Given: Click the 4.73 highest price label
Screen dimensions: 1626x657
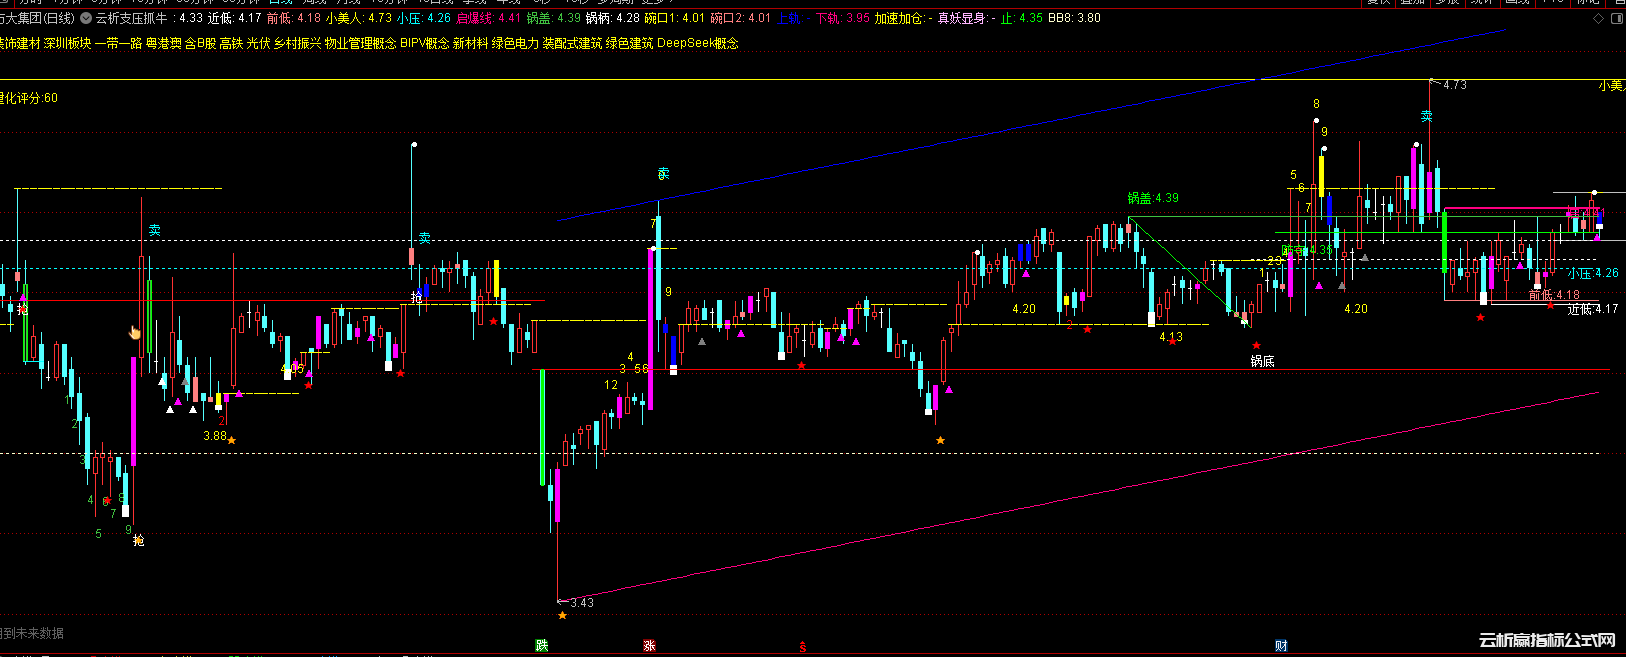Looking at the screenshot, I should coord(1454,85).
